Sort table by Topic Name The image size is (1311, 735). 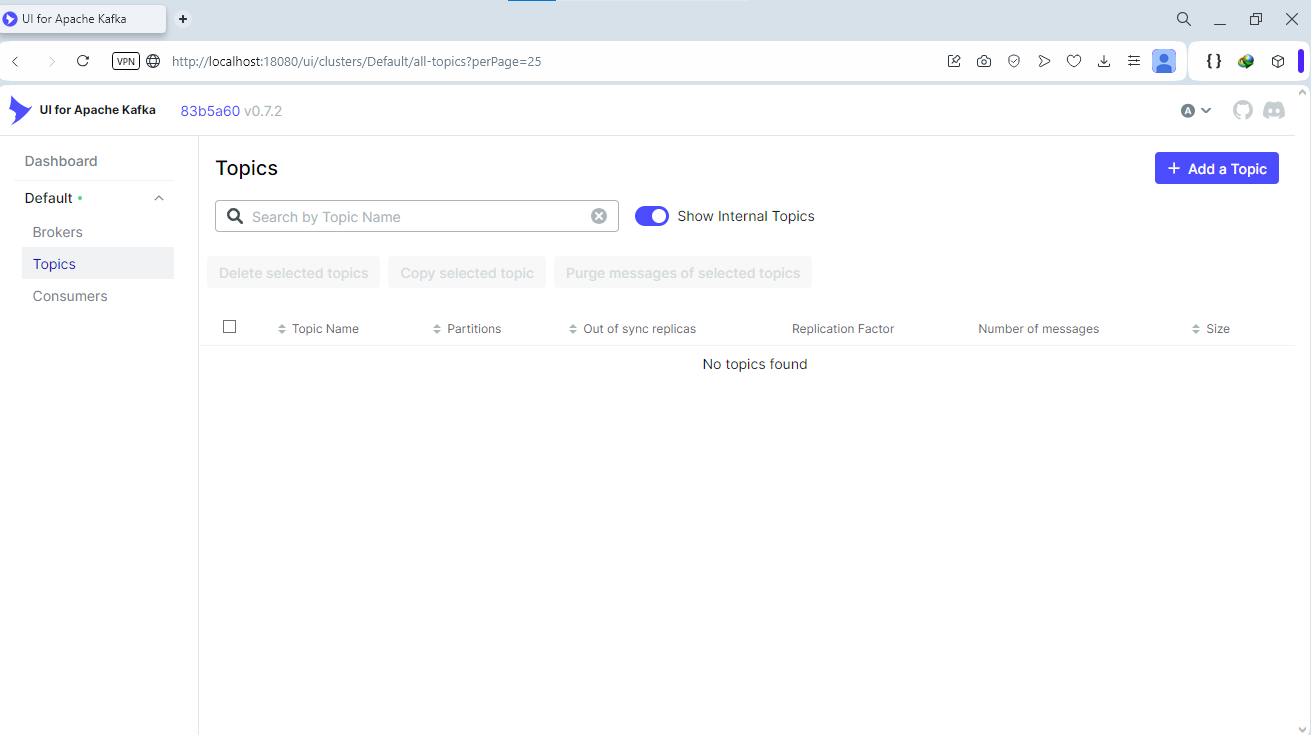(x=318, y=329)
